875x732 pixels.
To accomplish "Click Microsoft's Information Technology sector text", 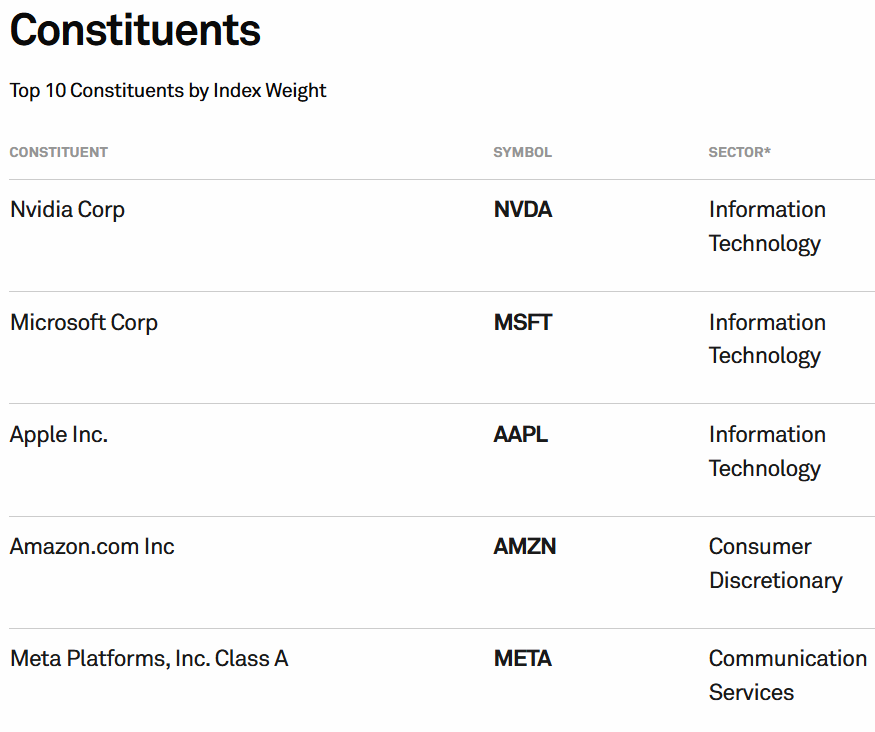I will pyautogui.click(x=767, y=339).
